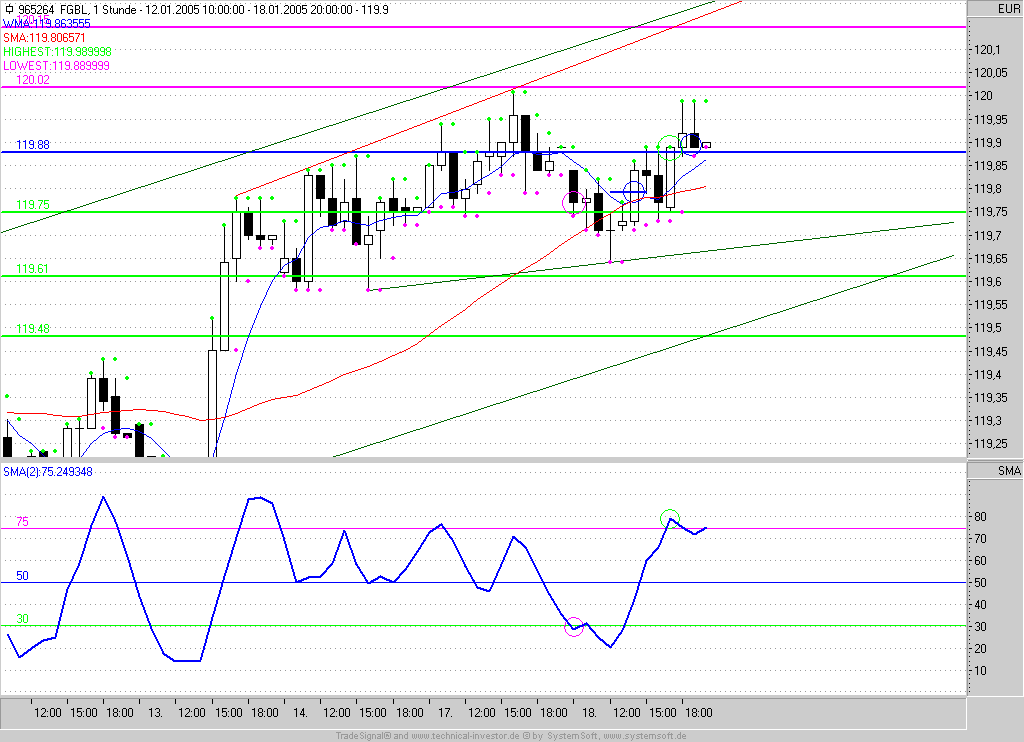
Task: Click the 80 value on indicator axis
Action: [x=980, y=517]
